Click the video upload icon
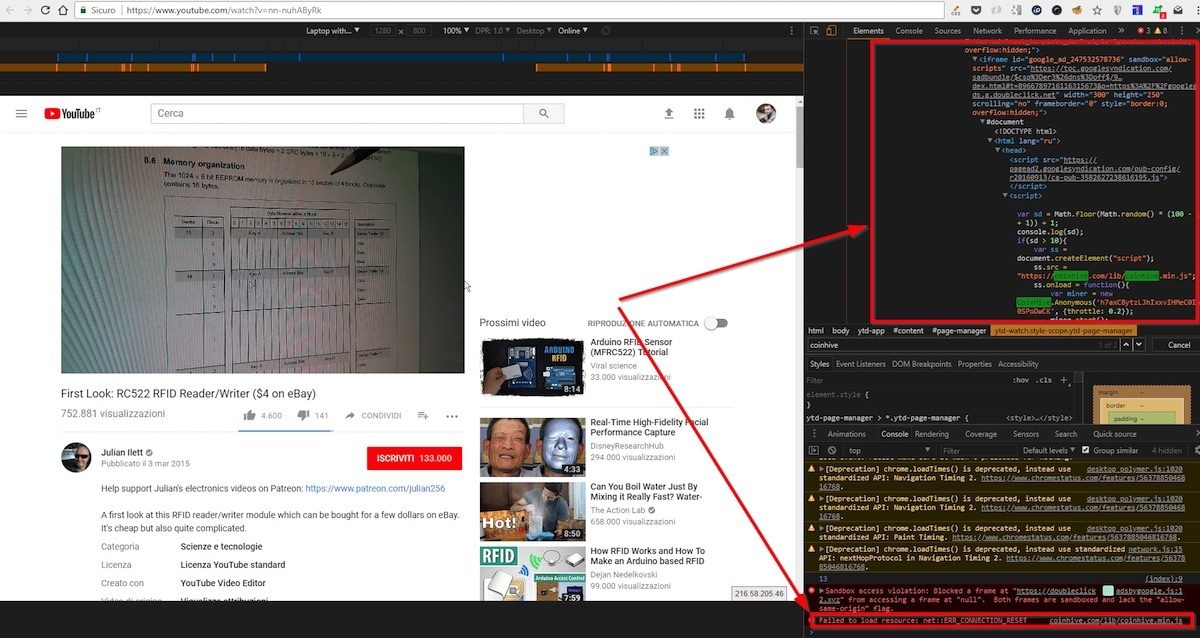This screenshot has width=1200, height=638. tap(669, 113)
